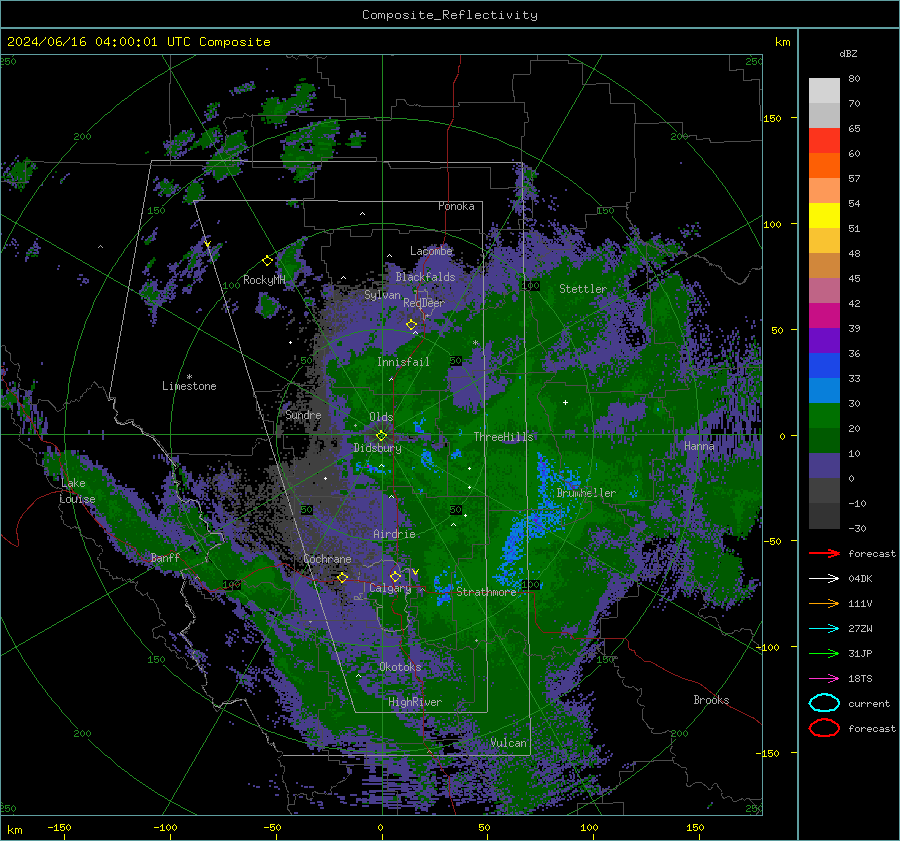Click the Strathmore town label
Viewport: 900px width, 841px height.
(x=486, y=592)
